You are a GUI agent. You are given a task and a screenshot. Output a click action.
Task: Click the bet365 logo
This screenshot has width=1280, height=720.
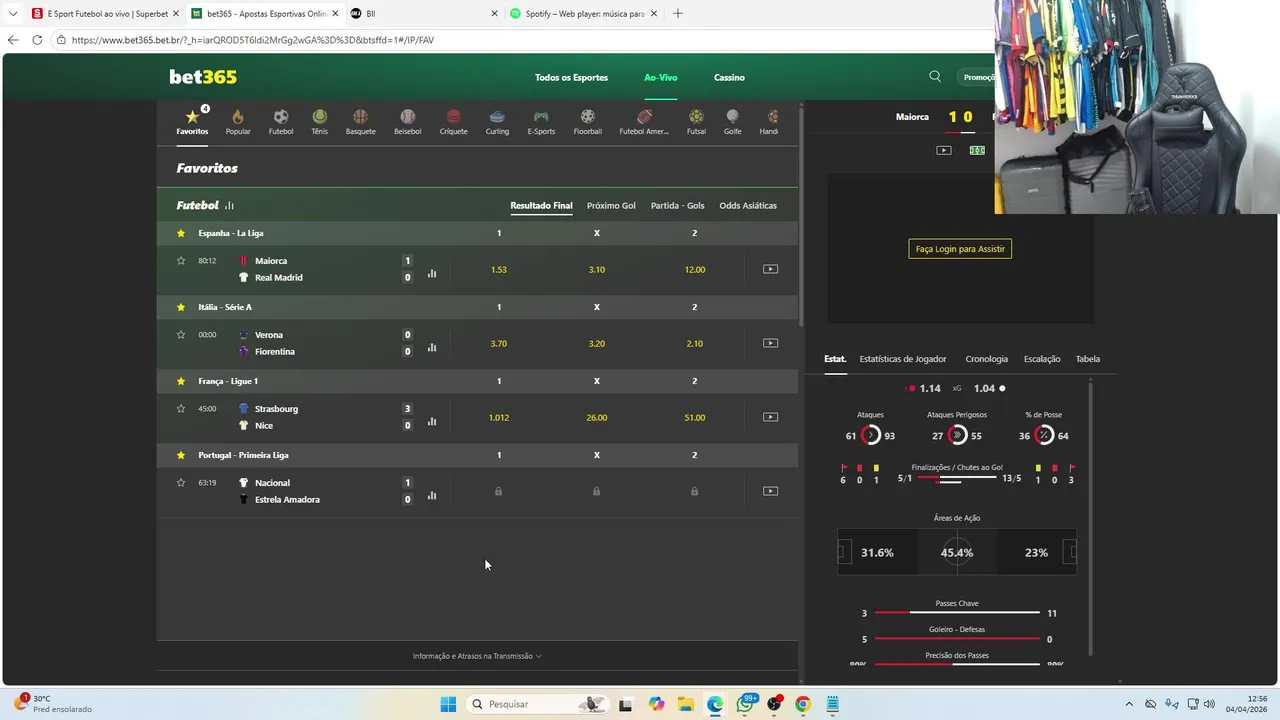(203, 77)
